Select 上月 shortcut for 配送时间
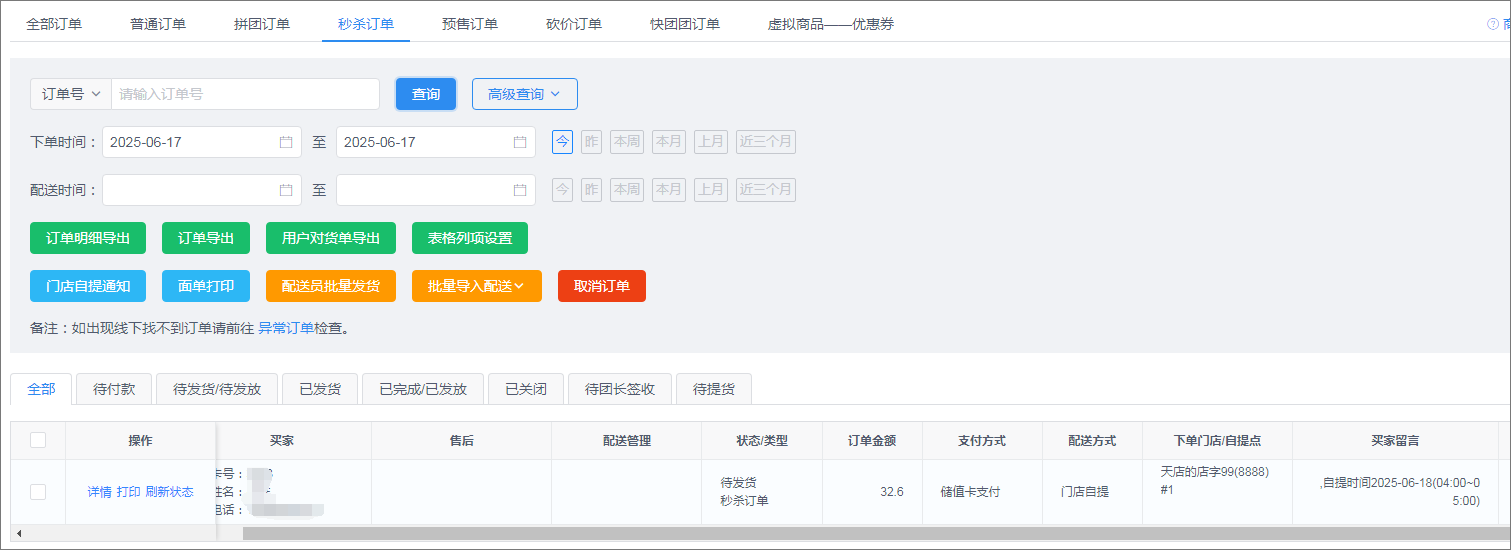The image size is (1511, 550). coord(711,190)
